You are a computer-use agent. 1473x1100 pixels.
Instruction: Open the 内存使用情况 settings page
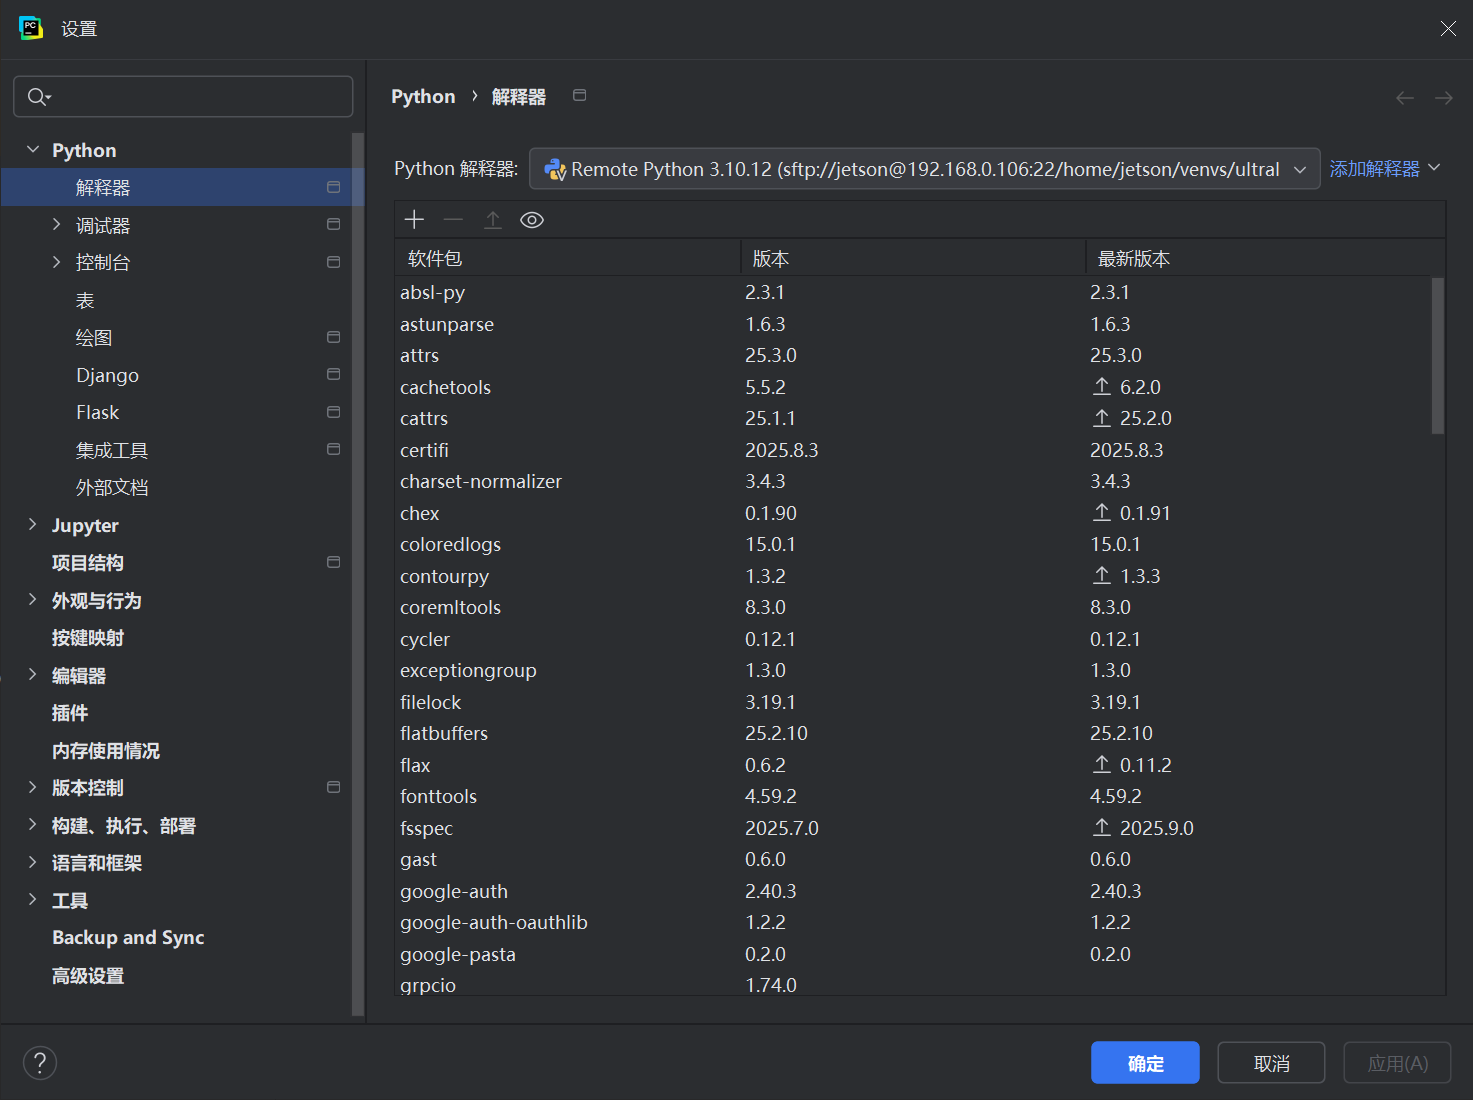[x=106, y=750]
